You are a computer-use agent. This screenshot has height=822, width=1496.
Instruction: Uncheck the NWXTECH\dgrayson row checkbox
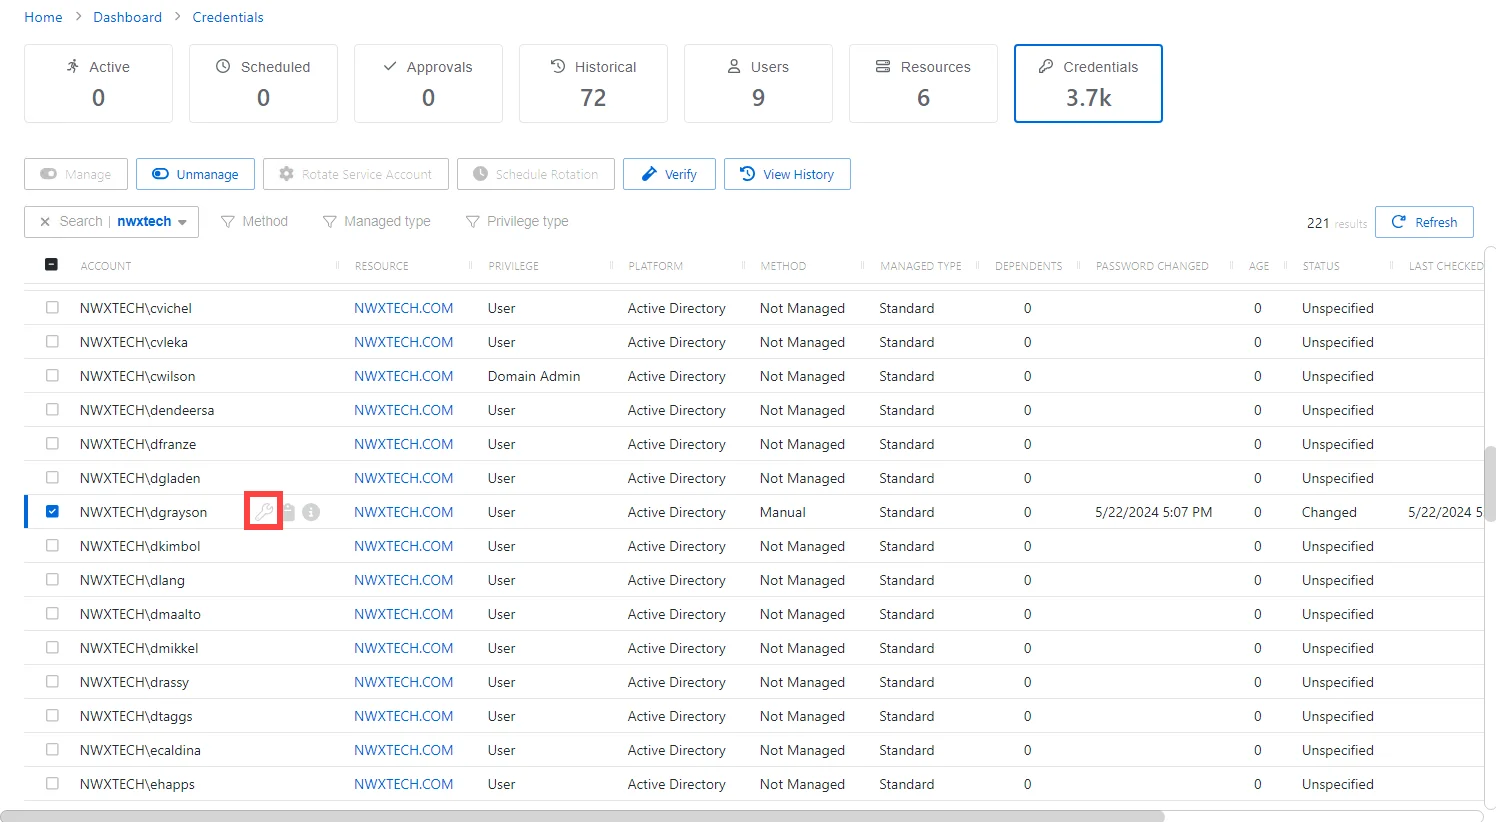click(x=52, y=511)
